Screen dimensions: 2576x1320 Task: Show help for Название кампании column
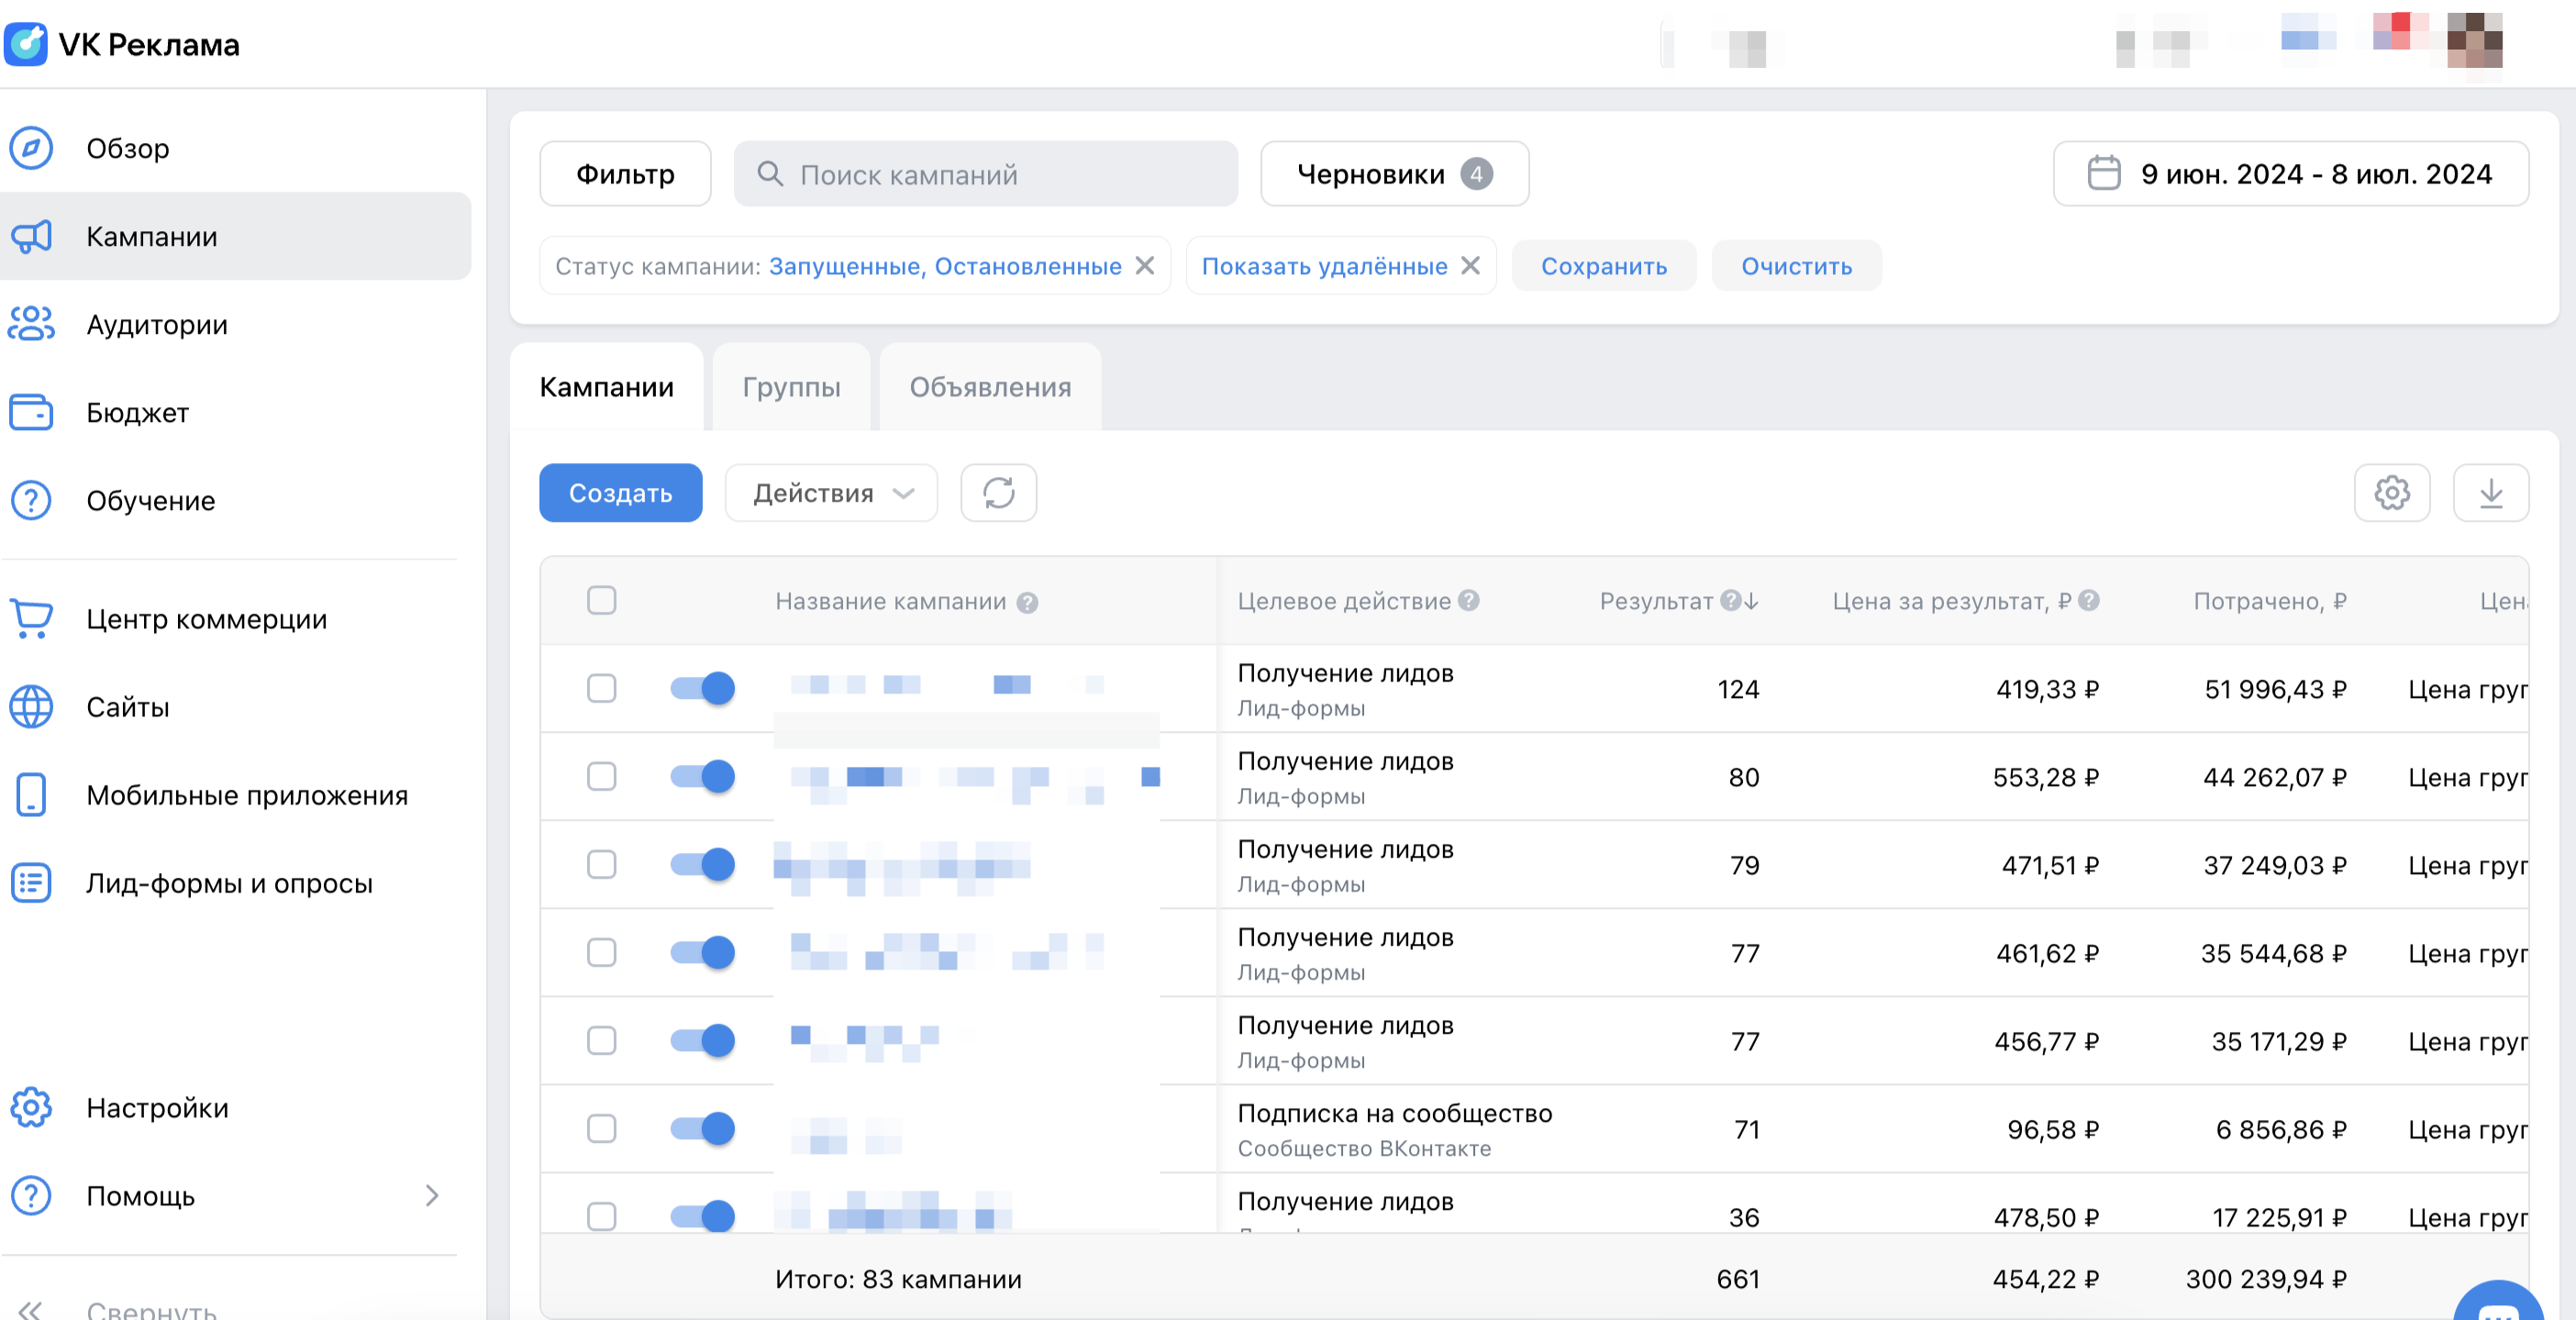click(x=1027, y=602)
